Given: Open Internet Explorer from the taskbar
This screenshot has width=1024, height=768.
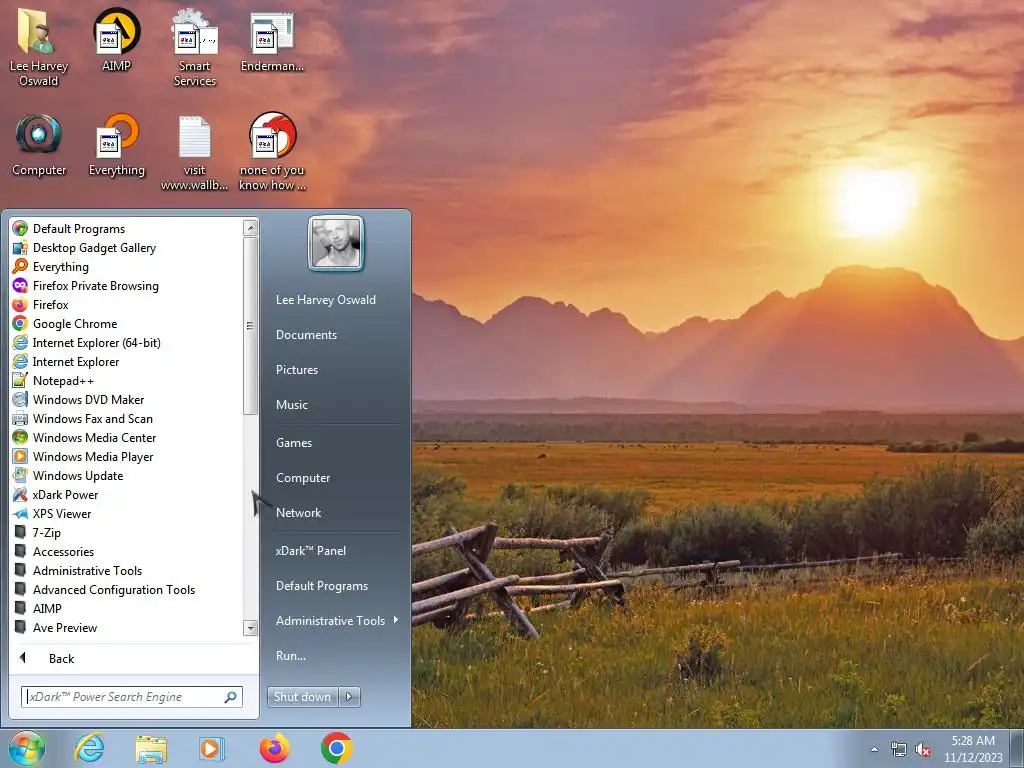Looking at the screenshot, I should pos(89,748).
